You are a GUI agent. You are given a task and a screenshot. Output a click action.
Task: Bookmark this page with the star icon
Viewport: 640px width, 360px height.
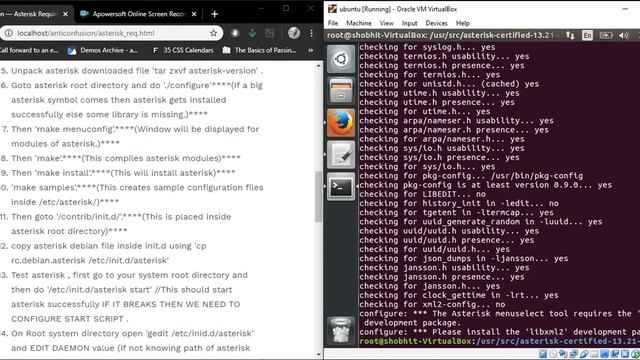(213, 33)
